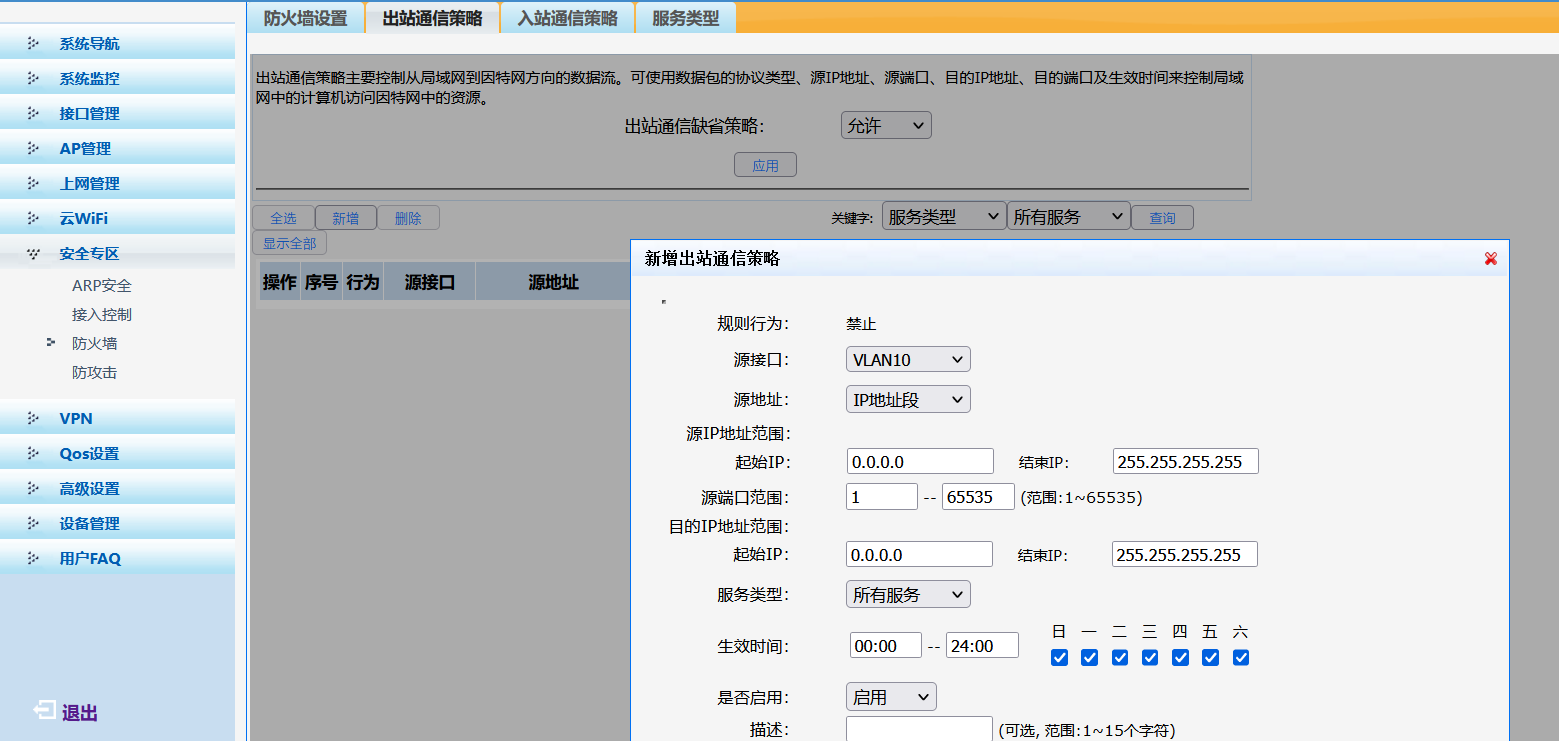Click the arrow icon beside 设备管理
Viewport: 1559px width, 741px height.
pos(34,523)
